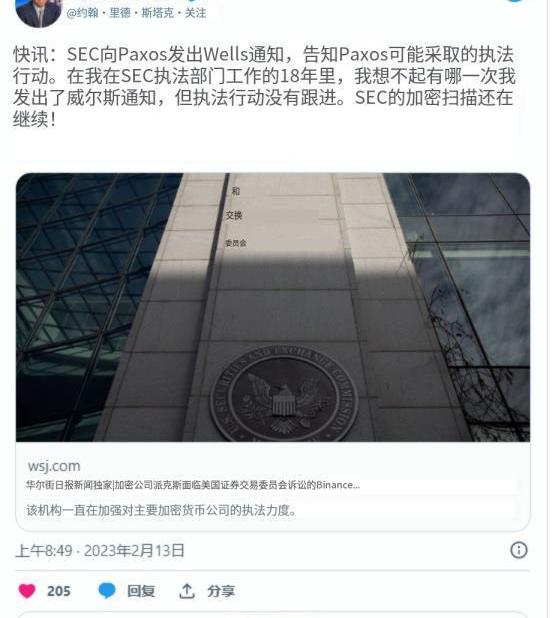The width and height of the screenshot is (555, 618).
Task: Open the SEC building photo preview
Action: [x=273, y=307]
